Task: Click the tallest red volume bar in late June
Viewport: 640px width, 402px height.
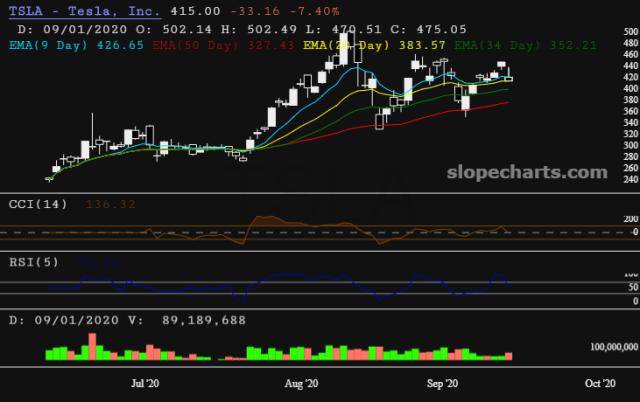Action: pyautogui.click(x=92, y=346)
